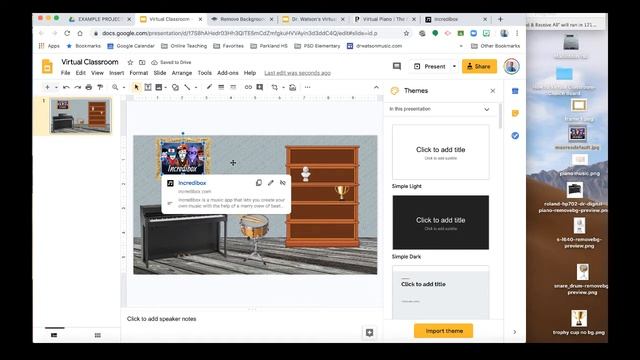
Task: Click the 'Last edit was seconds ago' link
Action: pos(297,73)
